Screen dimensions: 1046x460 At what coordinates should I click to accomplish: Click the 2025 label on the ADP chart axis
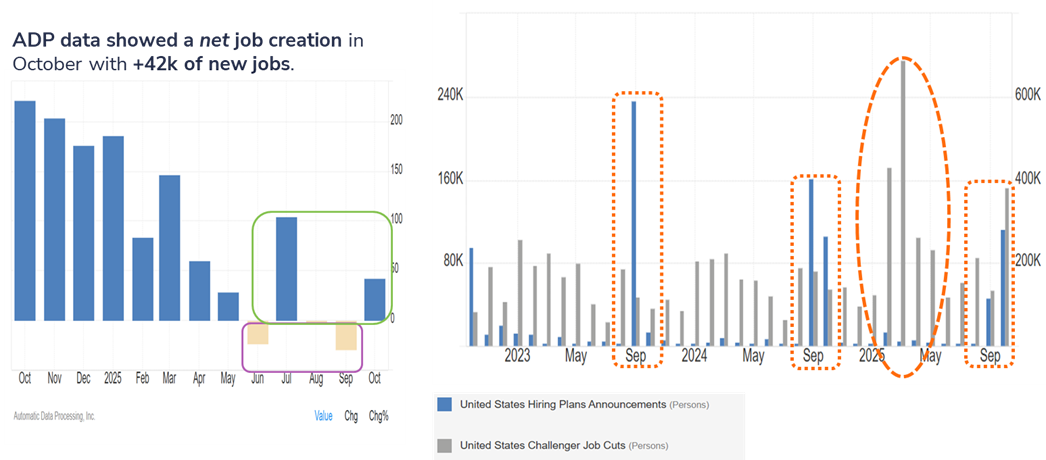tap(113, 379)
